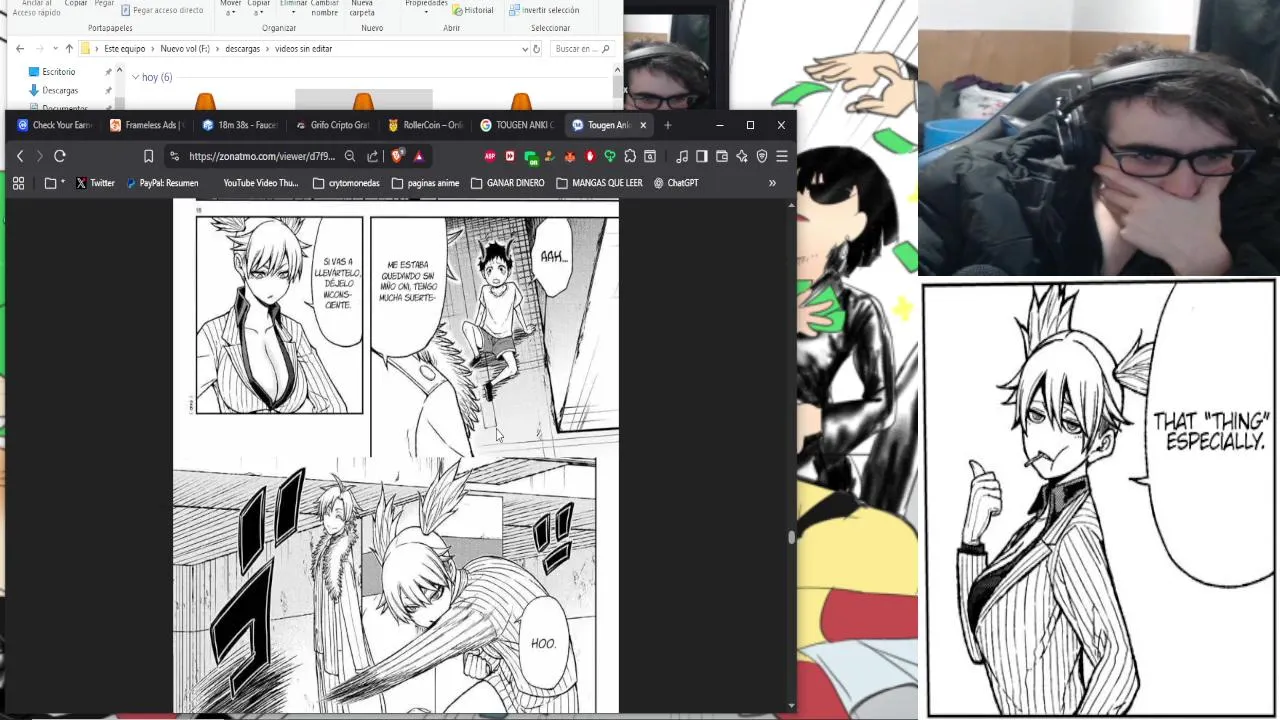Switch to Frameless Ads tab
The height and width of the screenshot is (720, 1280).
[147, 125]
